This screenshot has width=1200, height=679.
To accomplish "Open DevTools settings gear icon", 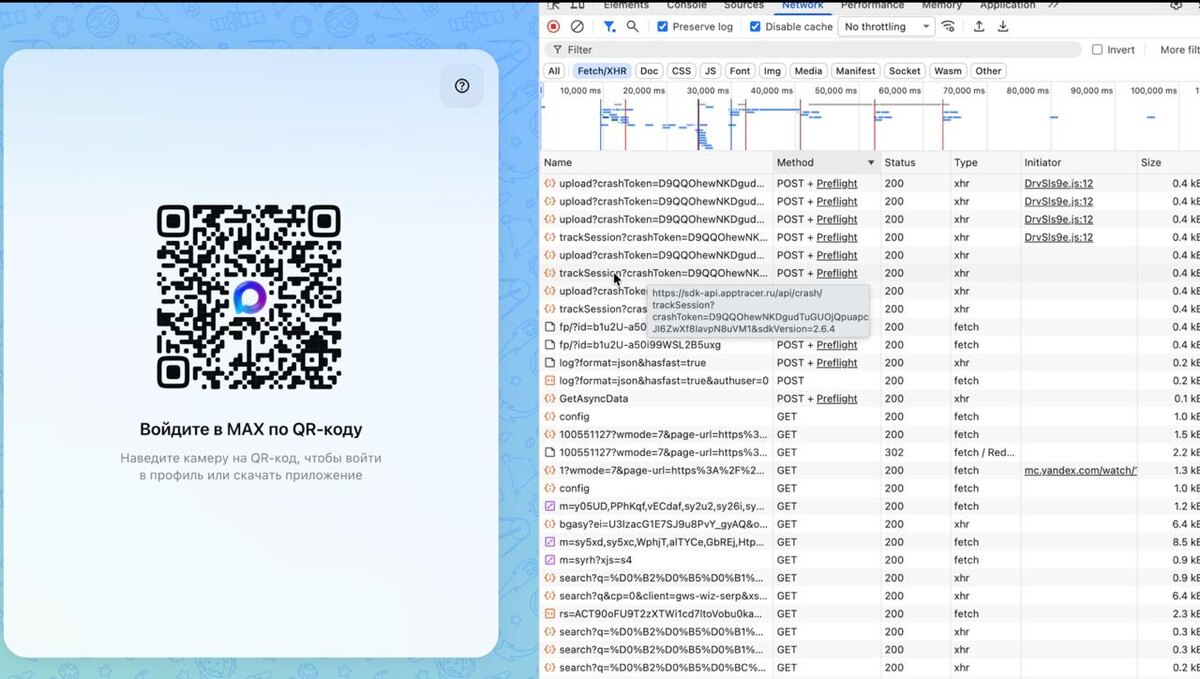I will pyautogui.click(x=1176, y=5).
